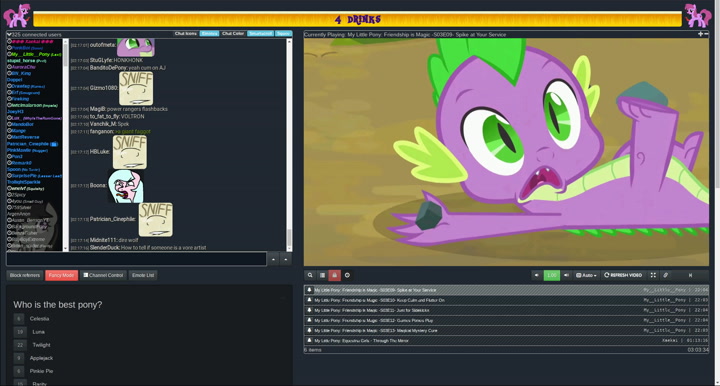This screenshot has height=386, width=720.
Task: Toggle the Emotes chat option
Action: click(209, 34)
